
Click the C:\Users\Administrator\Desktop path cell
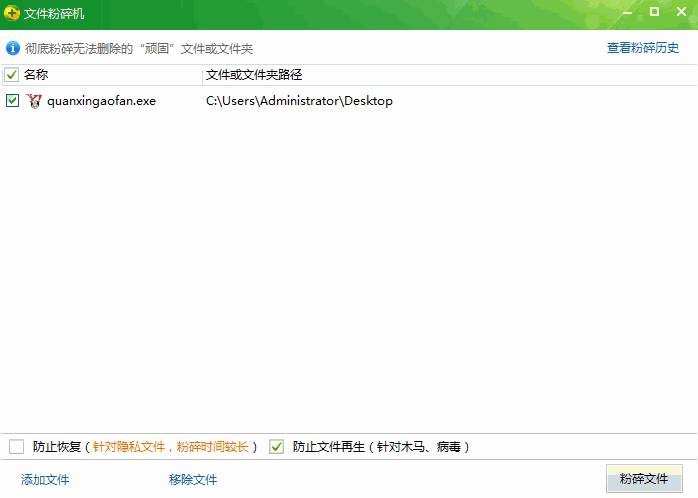(299, 101)
